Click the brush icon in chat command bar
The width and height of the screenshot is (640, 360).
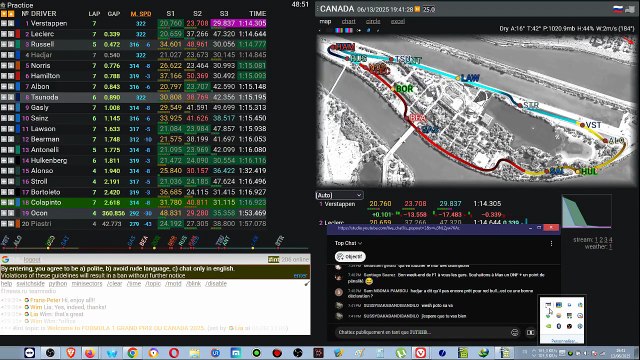tap(307, 283)
